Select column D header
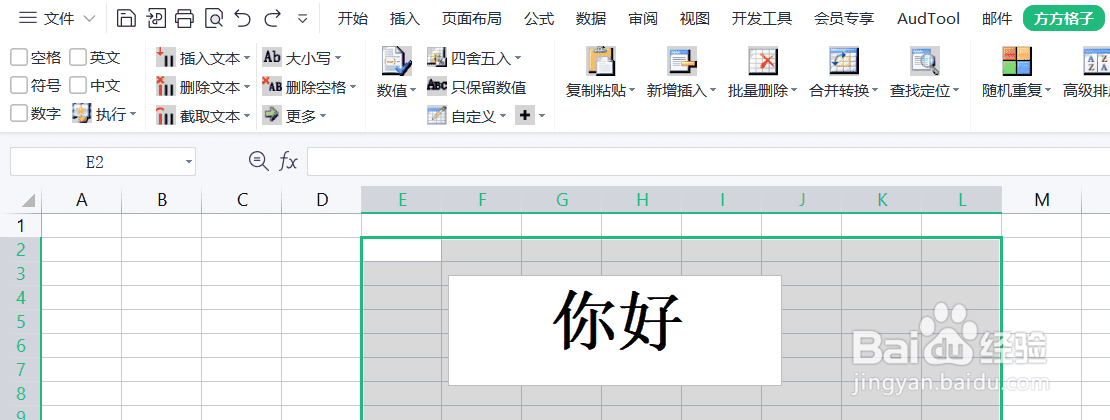The height and width of the screenshot is (420, 1110). pyautogui.click(x=322, y=200)
